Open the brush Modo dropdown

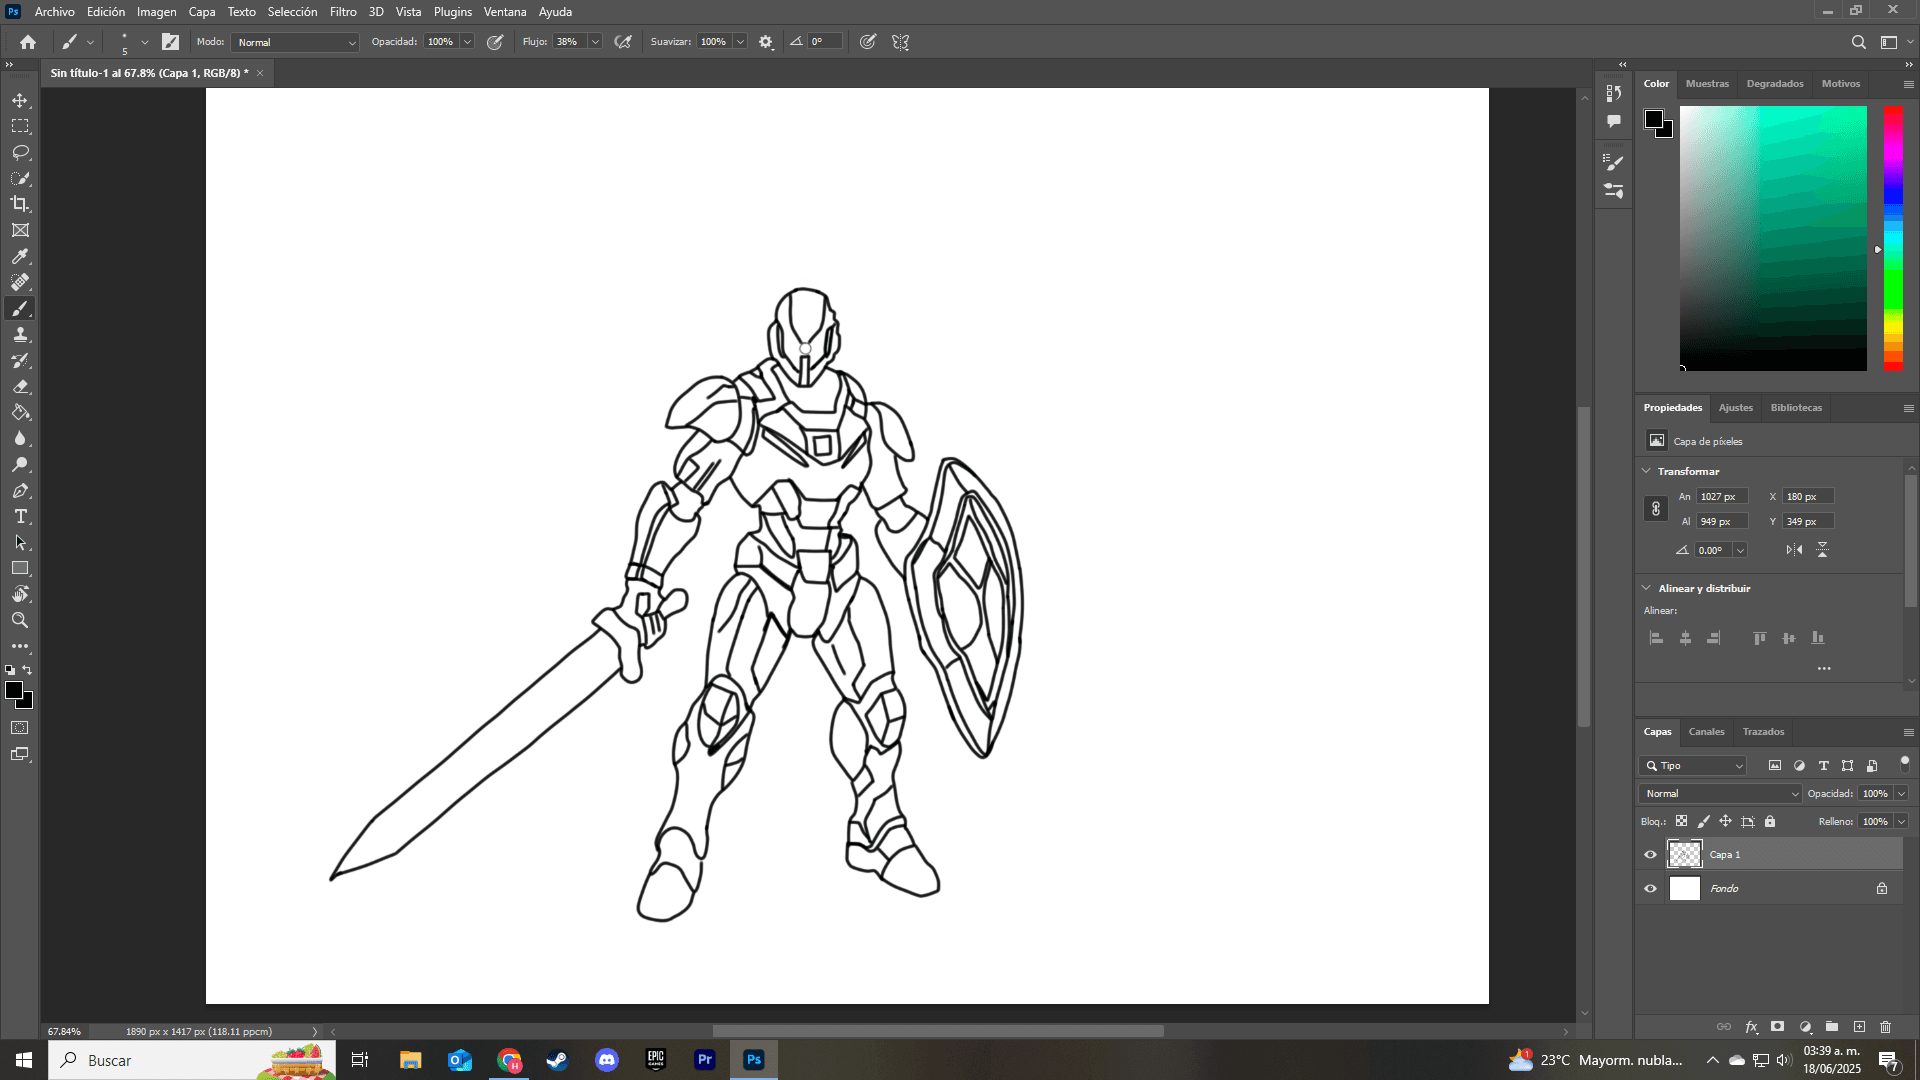point(295,42)
